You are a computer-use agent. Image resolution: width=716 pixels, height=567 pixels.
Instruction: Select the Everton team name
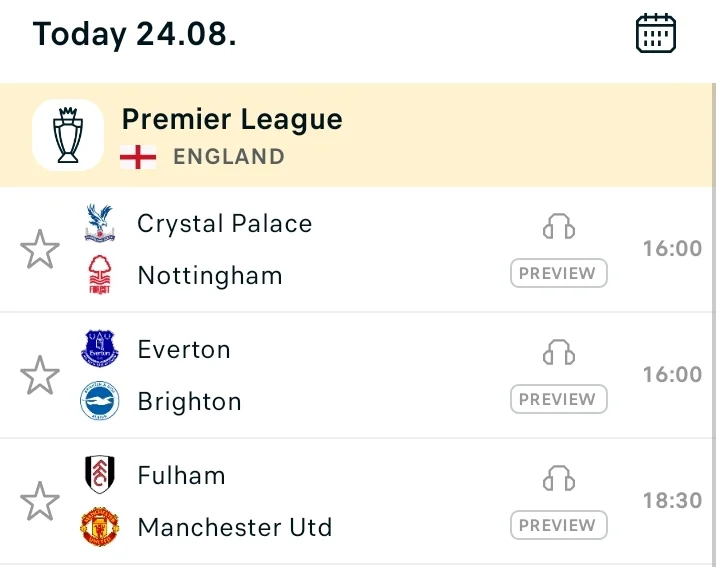coord(184,350)
